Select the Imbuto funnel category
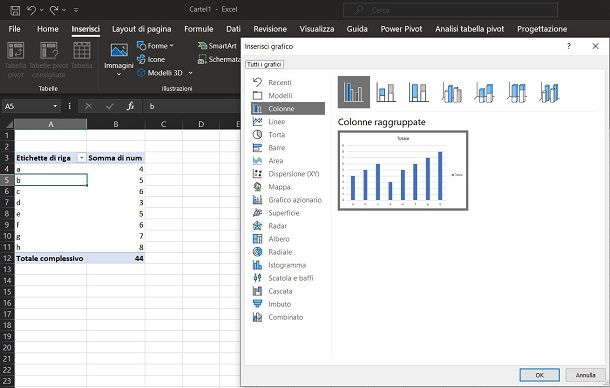Screen dimensions: 610x388 pyautogui.click(x=288, y=304)
